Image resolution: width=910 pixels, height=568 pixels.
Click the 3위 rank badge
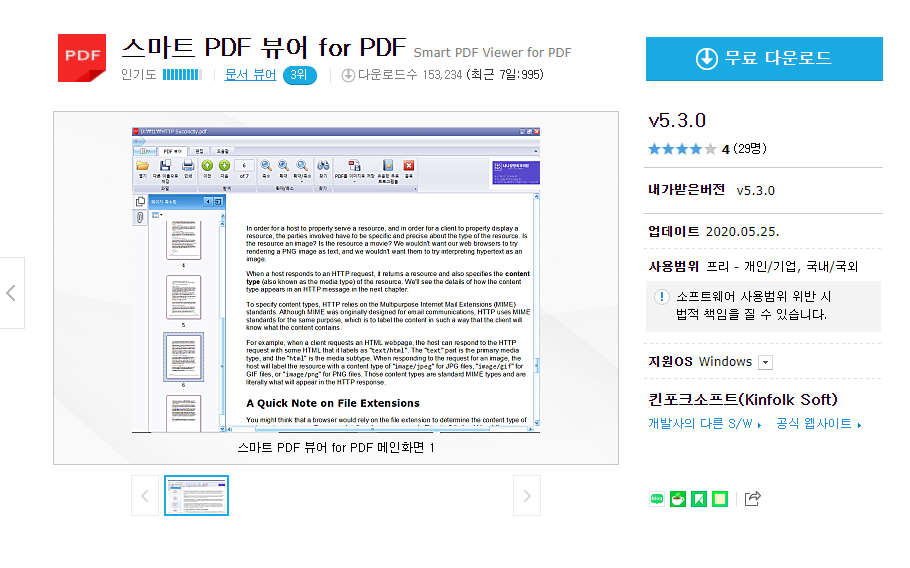pyautogui.click(x=299, y=75)
